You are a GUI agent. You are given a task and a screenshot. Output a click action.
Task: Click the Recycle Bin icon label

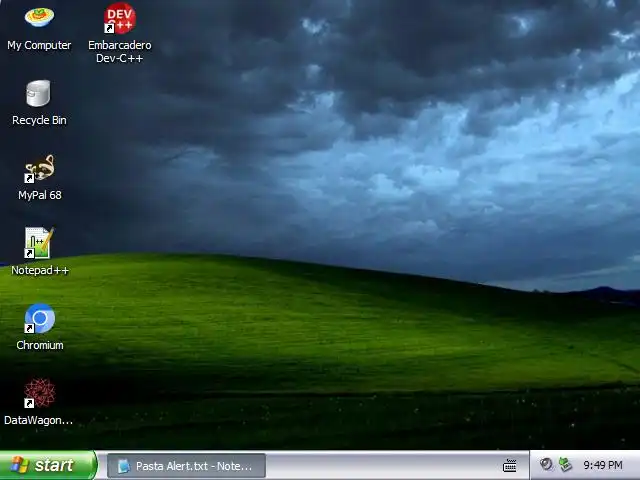point(39,120)
